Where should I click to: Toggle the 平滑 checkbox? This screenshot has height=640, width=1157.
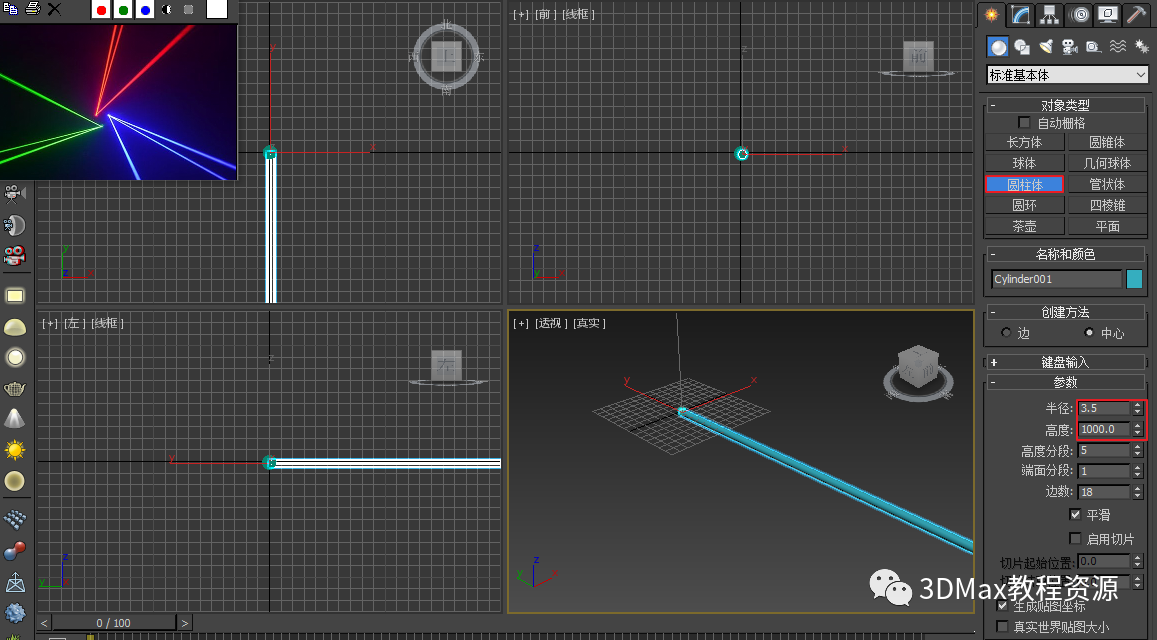[1075, 515]
